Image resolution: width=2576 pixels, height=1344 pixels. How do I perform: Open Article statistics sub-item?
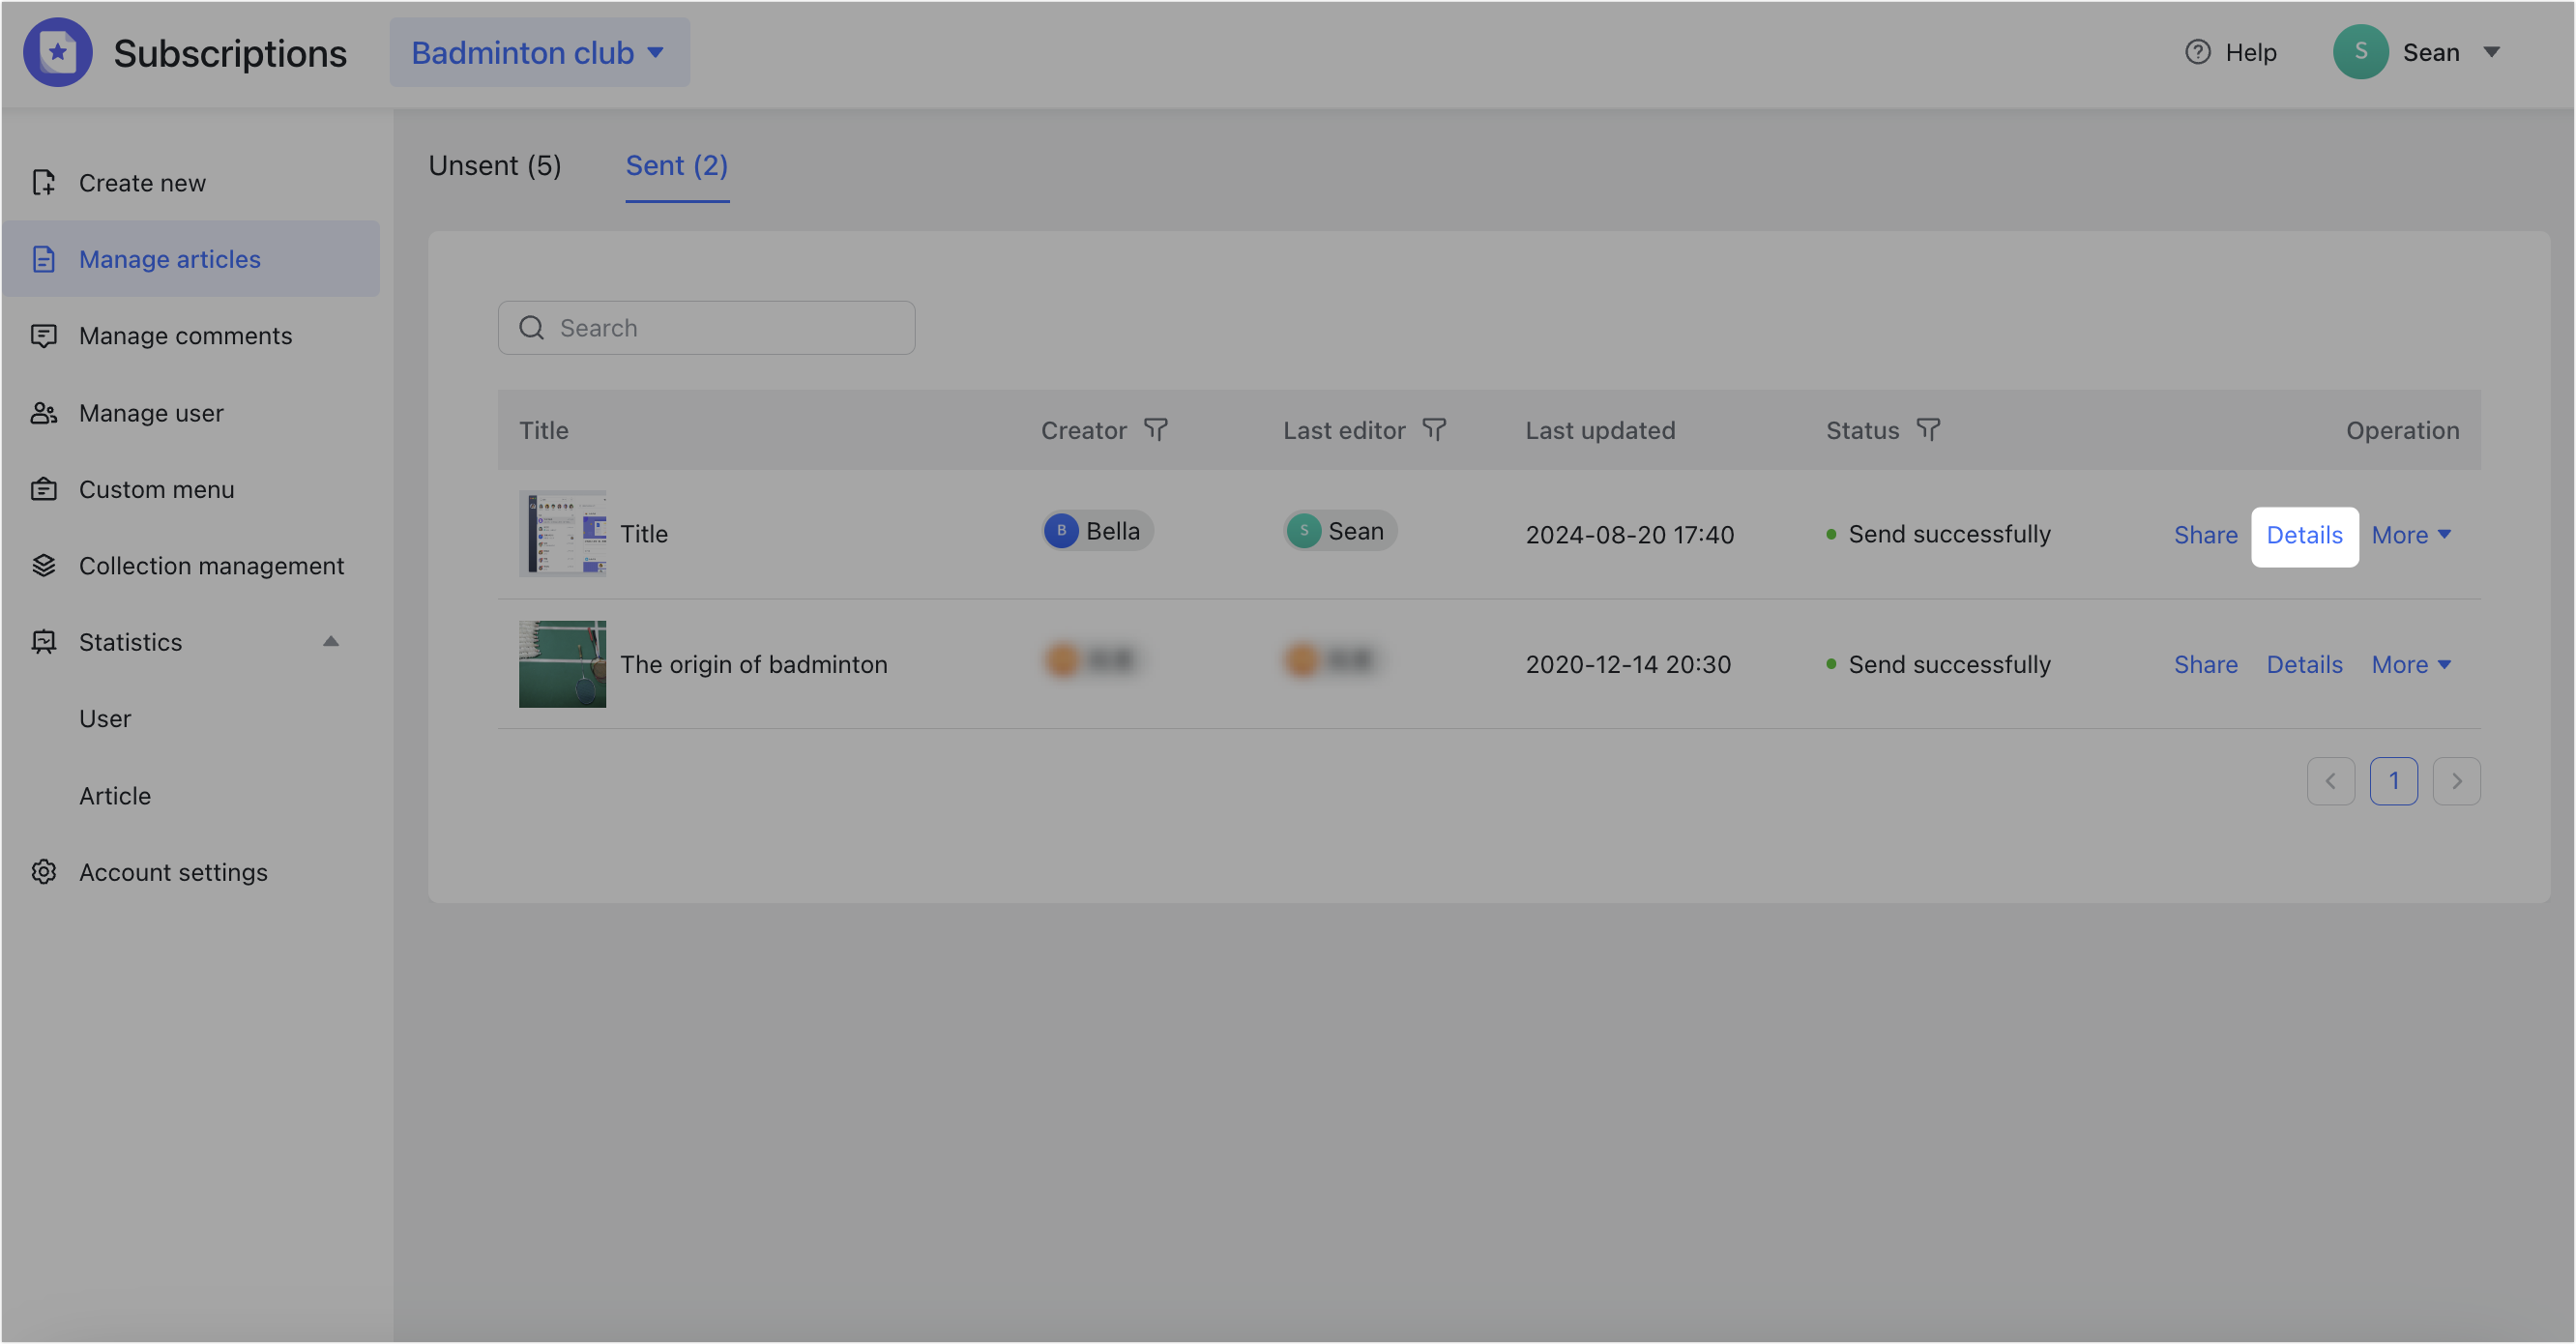click(x=115, y=796)
